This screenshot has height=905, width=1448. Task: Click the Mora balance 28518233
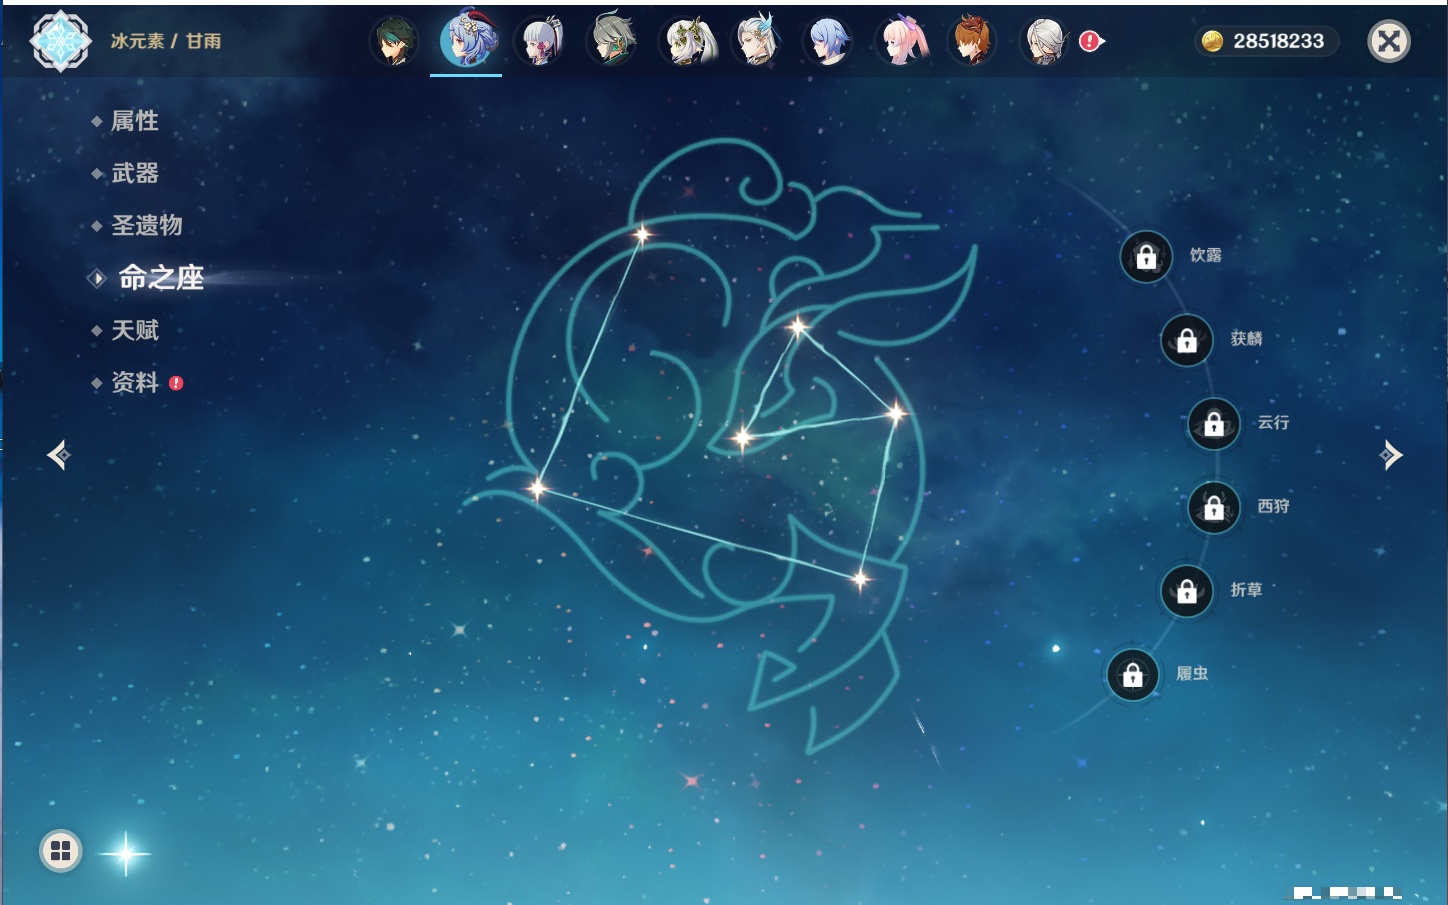[1265, 41]
